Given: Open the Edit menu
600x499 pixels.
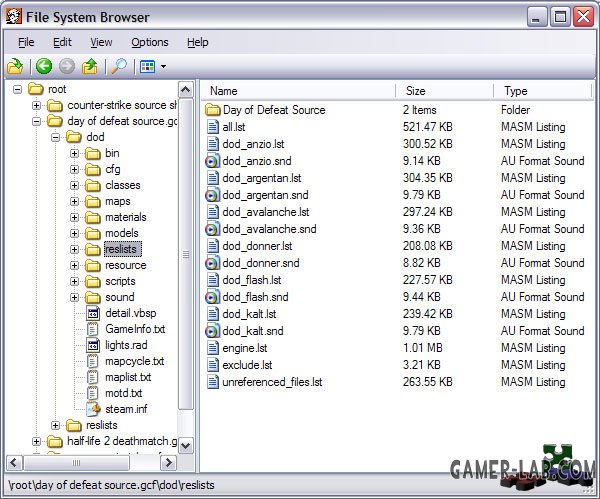Looking at the screenshot, I should coord(62,42).
